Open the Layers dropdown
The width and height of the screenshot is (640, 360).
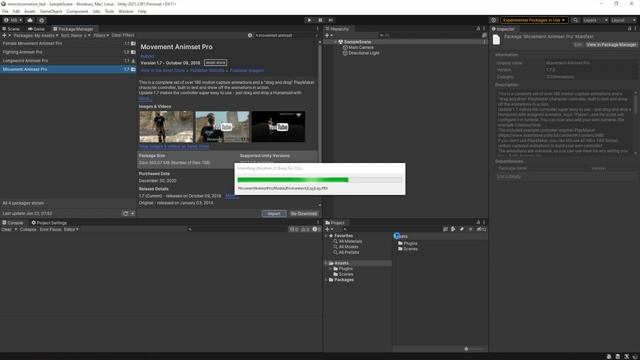tap(595, 20)
